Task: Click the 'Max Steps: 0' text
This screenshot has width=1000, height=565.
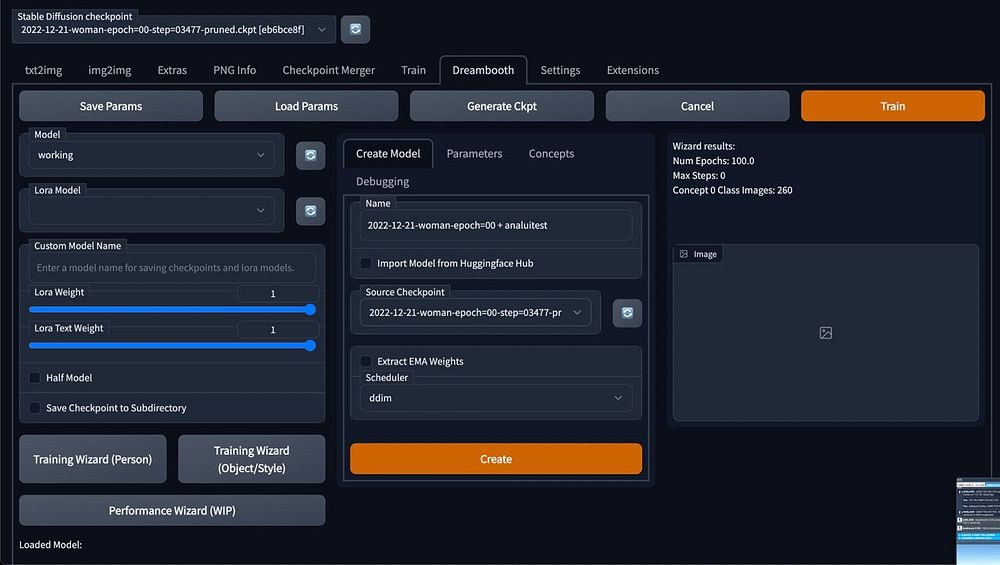Action: [698, 175]
